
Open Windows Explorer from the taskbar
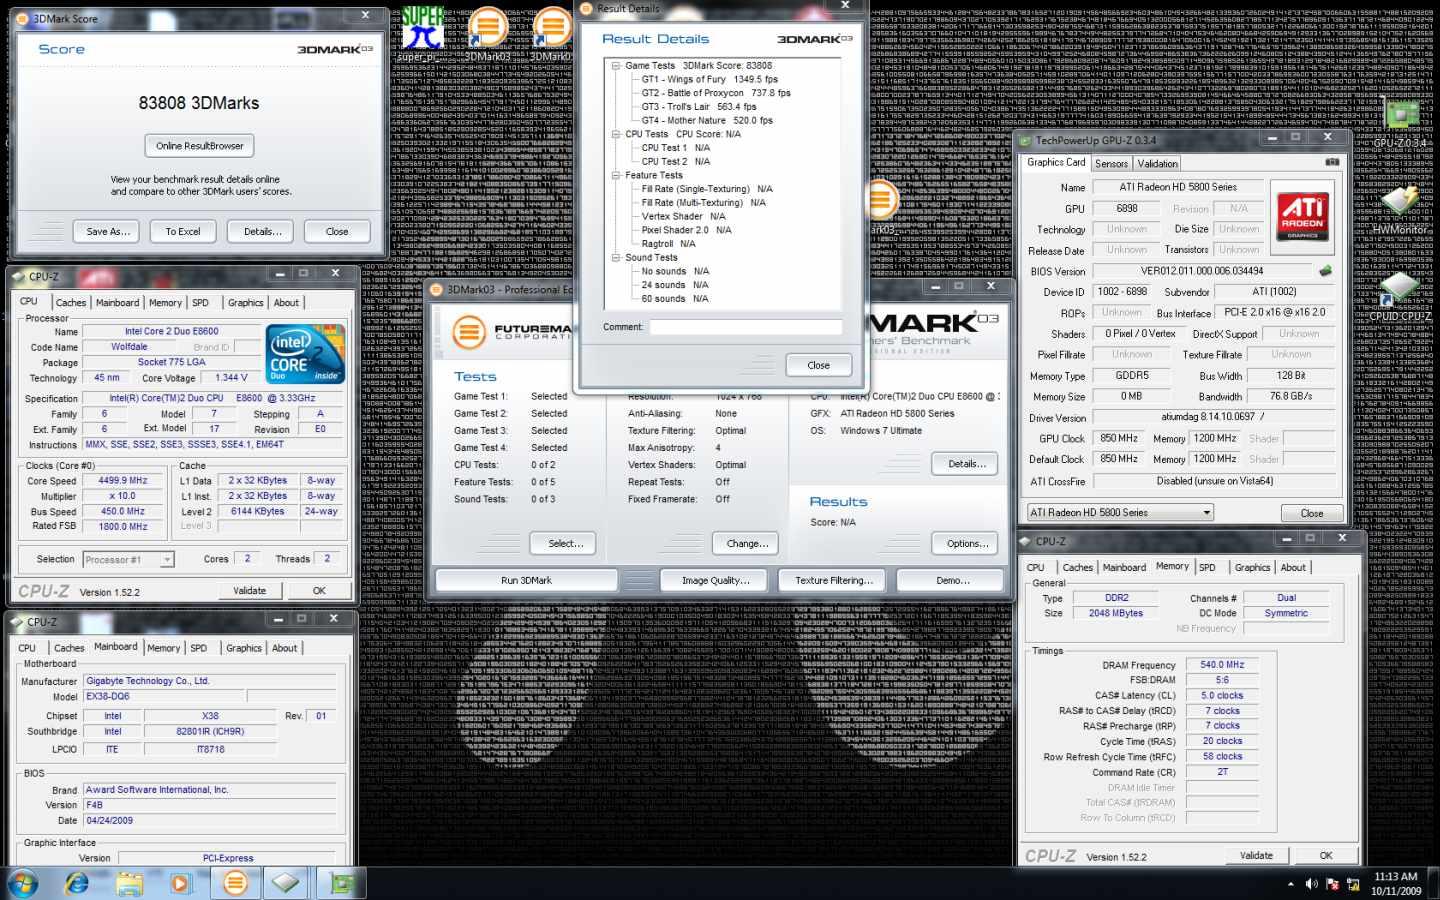tap(129, 883)
